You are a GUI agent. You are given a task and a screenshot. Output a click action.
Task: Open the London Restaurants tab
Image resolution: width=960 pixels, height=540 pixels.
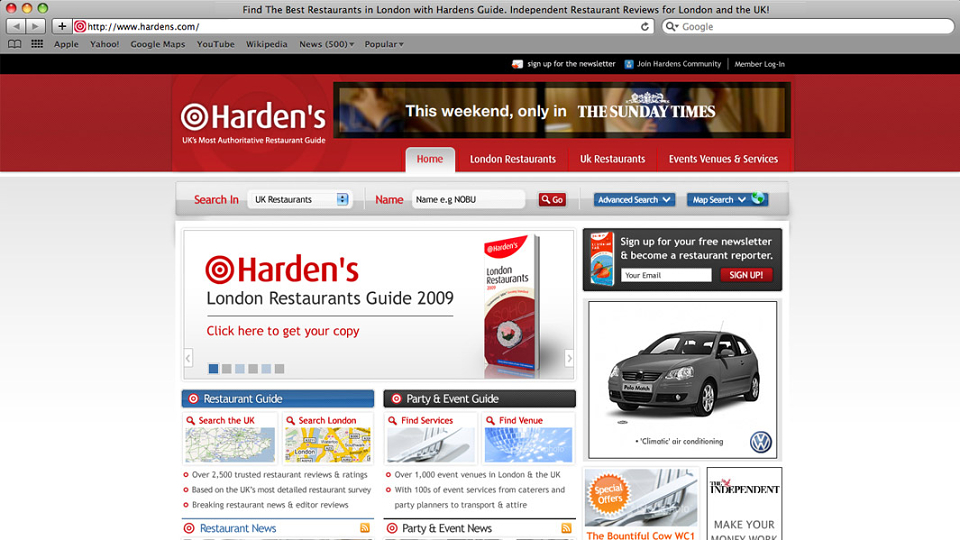[512, 159]
